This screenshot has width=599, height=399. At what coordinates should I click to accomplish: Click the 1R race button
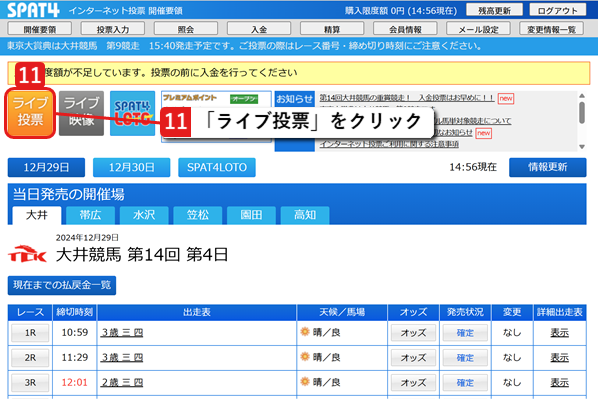[x=30, y=333]
